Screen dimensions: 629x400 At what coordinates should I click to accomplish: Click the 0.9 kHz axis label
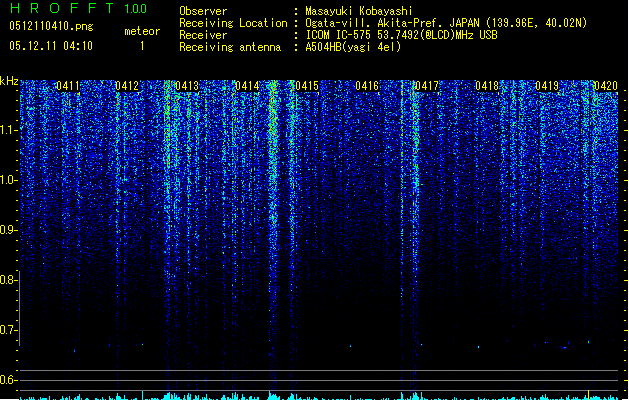click(8, 230)
